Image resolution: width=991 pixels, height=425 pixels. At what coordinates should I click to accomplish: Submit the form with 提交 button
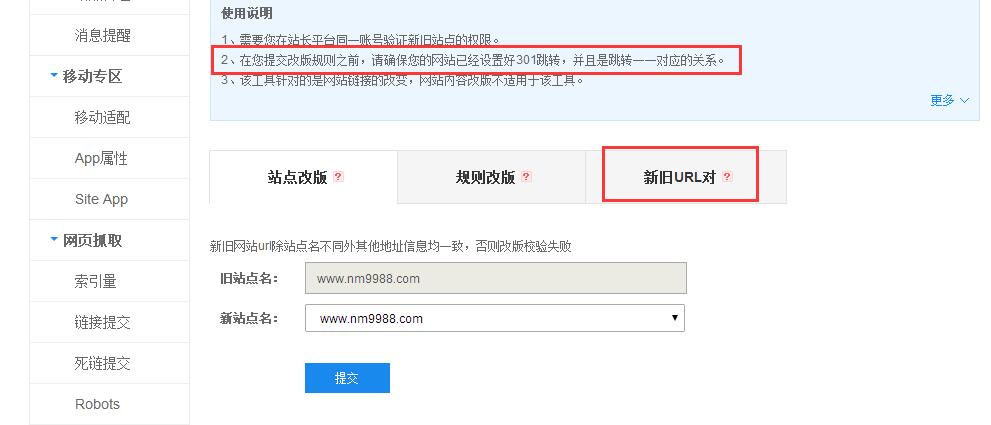click(347, 378)
